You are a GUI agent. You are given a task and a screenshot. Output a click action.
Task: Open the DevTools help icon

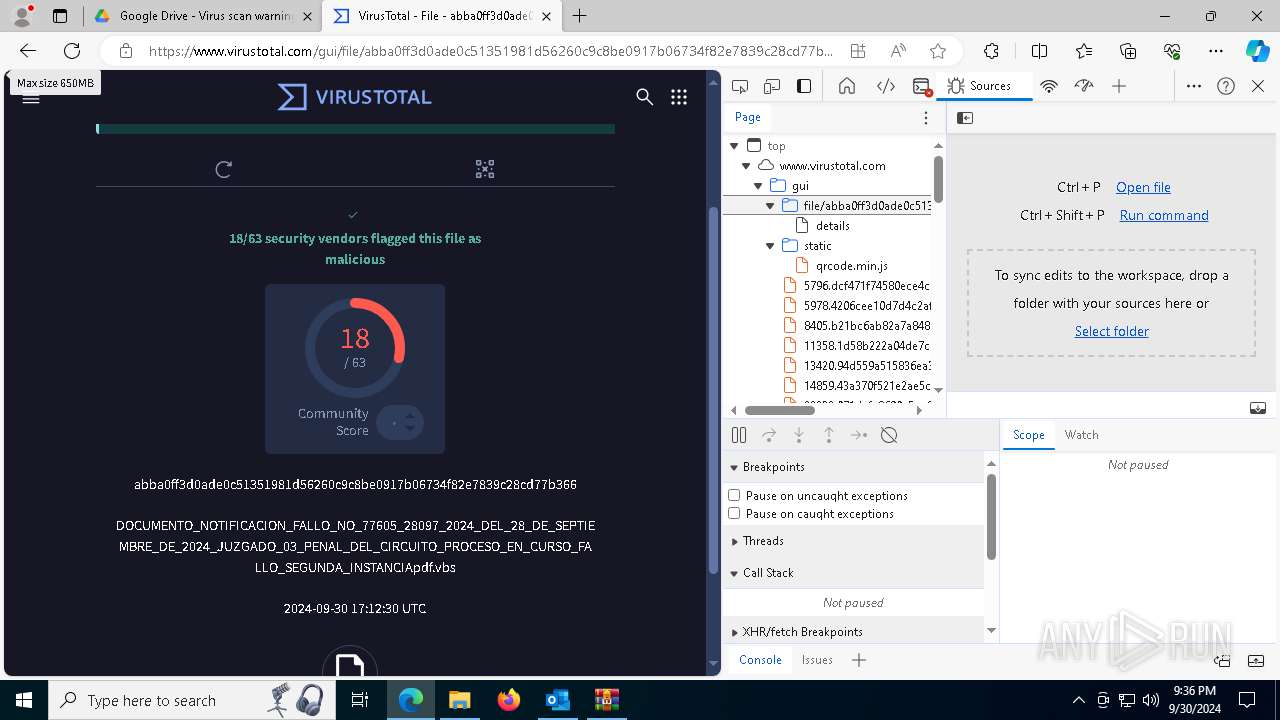tap(1226, 86)
